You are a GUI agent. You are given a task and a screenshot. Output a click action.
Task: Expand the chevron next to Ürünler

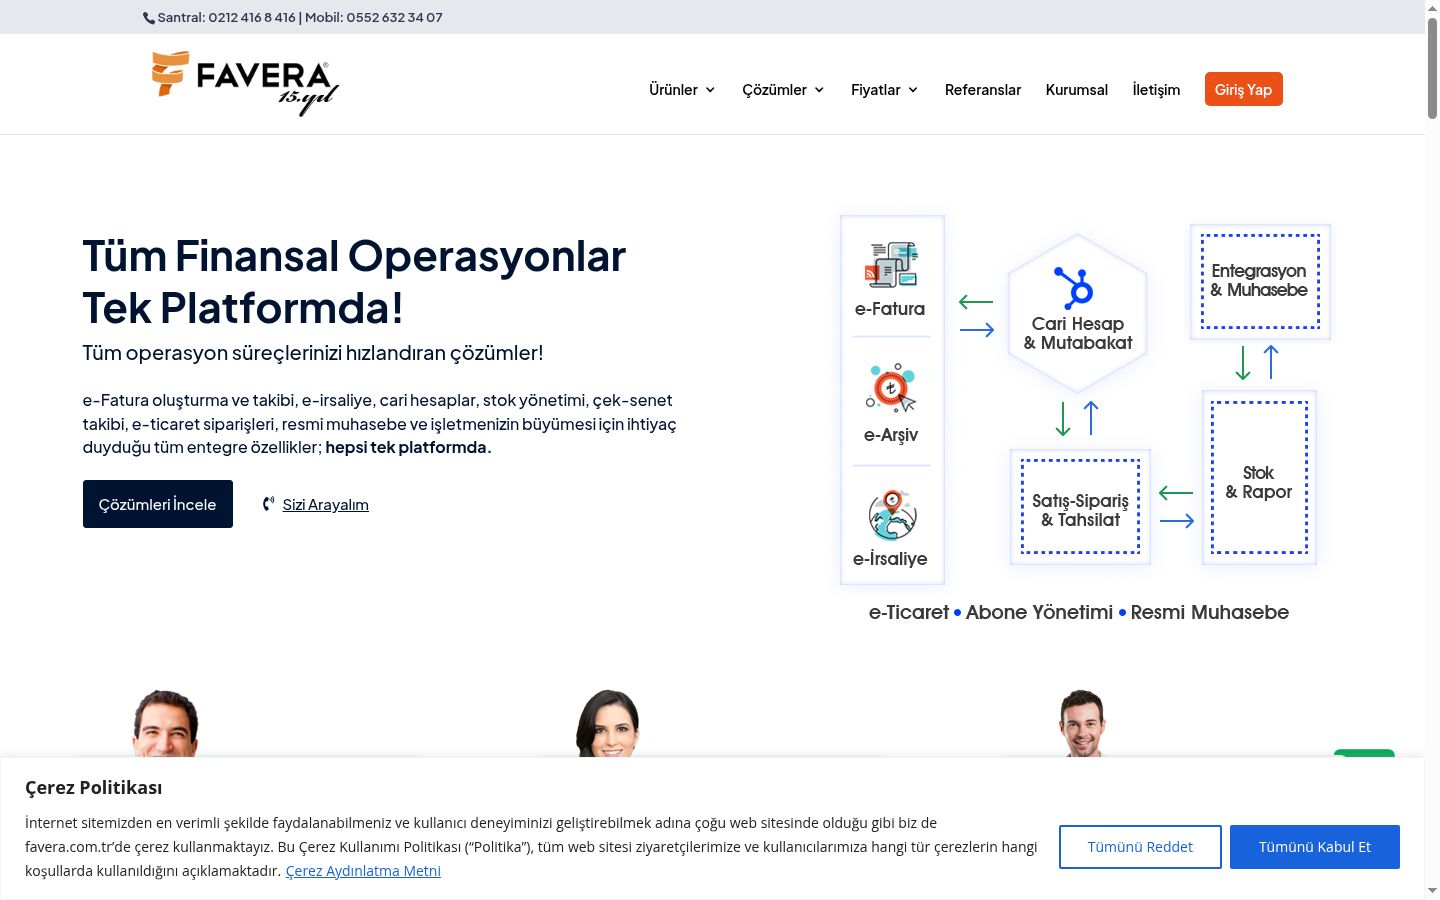[710, 90]
